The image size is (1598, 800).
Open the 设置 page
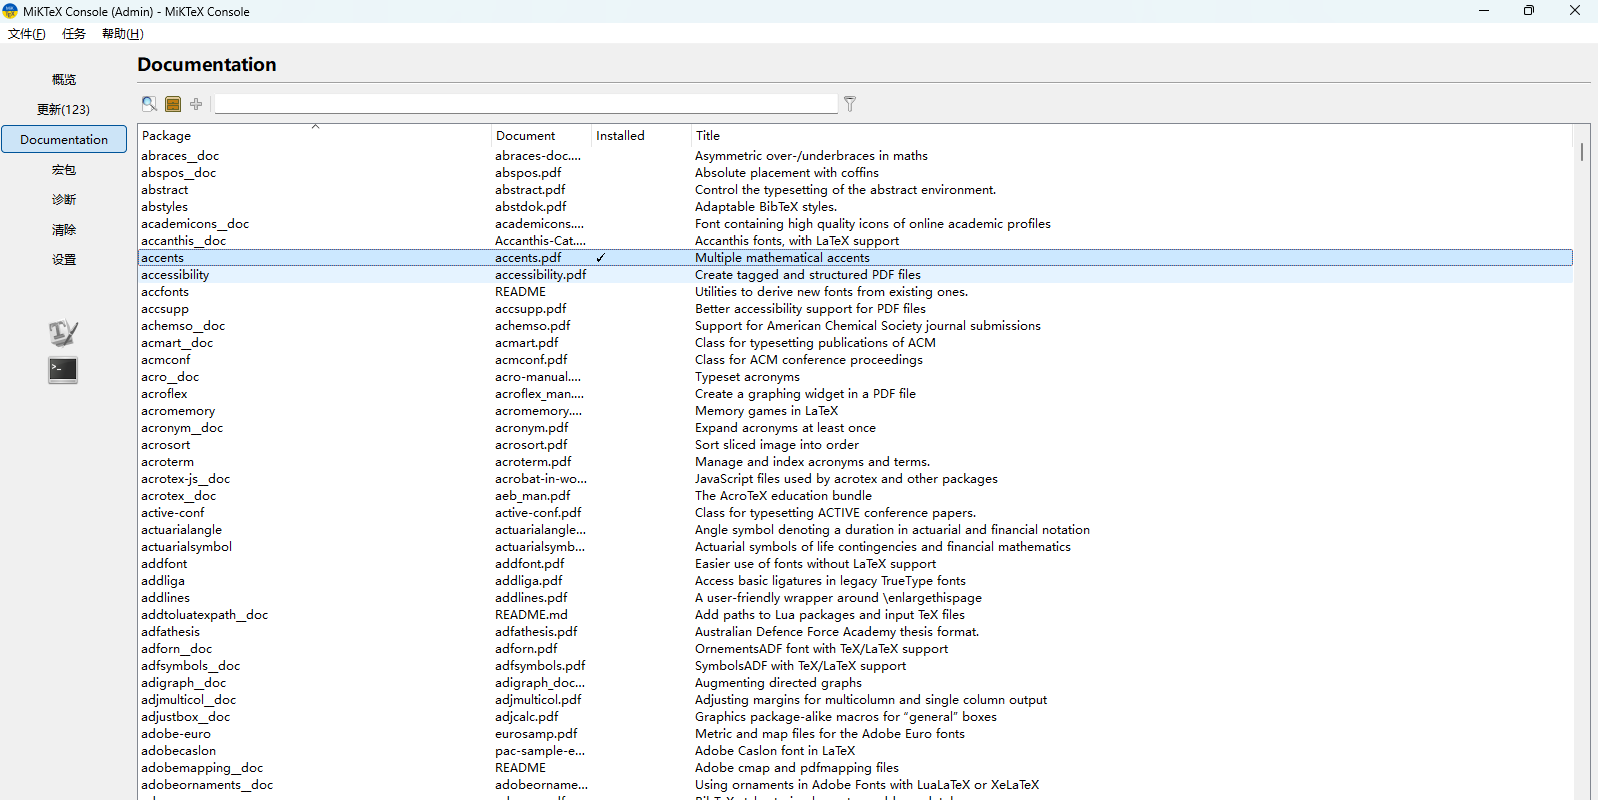(x=64, y=260)
